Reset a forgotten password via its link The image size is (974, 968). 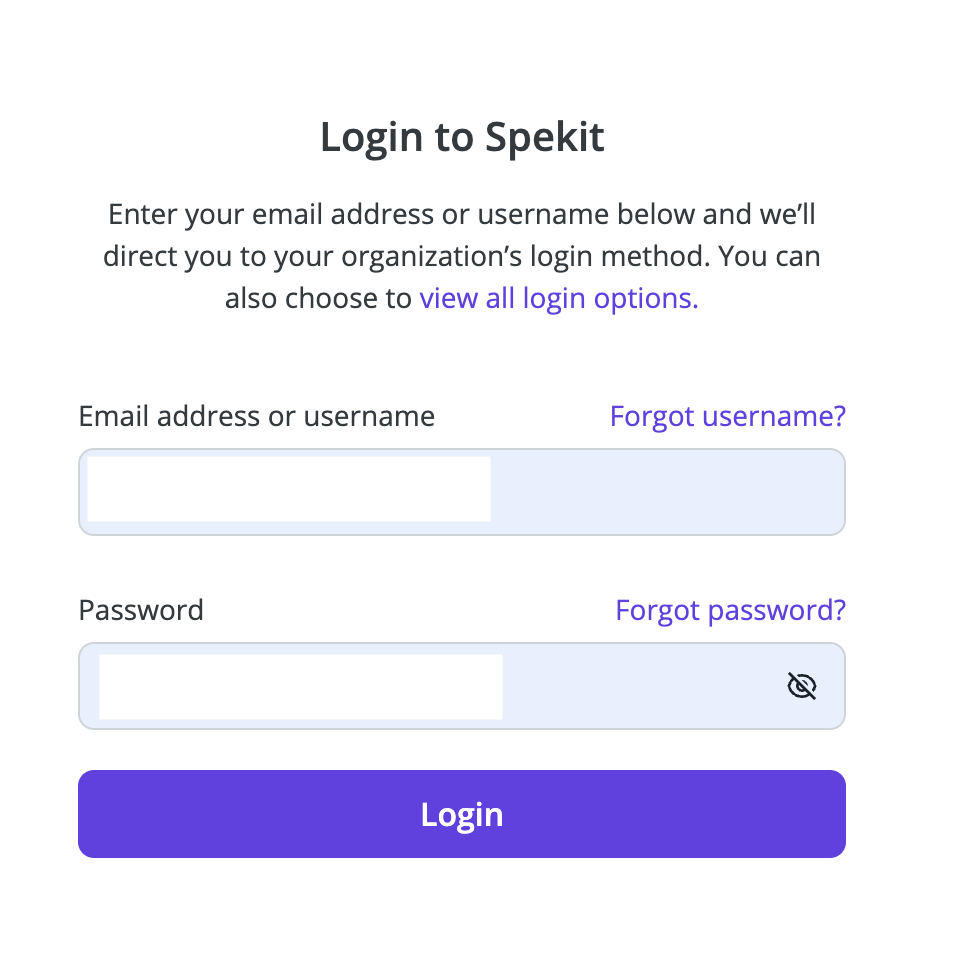[x=730, y=610]
